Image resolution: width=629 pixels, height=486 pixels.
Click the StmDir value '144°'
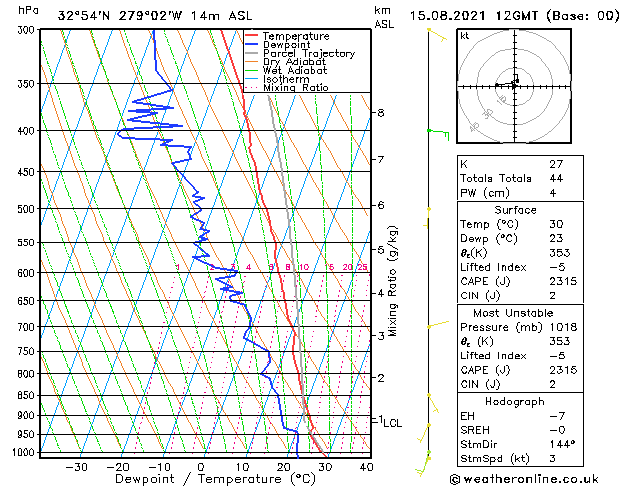click(562, 444)
